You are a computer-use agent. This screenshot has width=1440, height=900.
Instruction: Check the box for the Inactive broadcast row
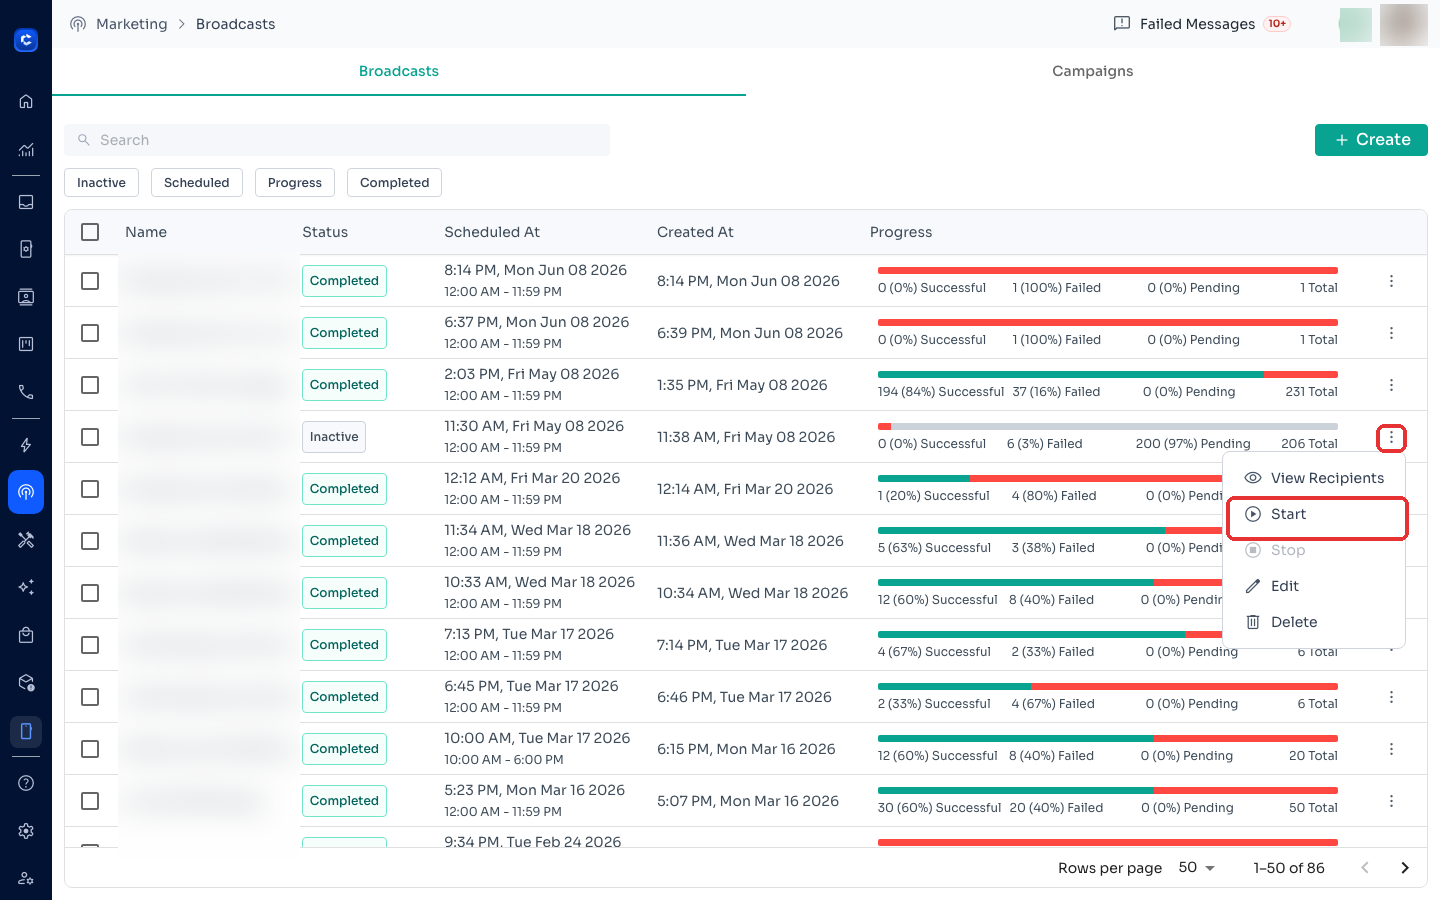(x=90, y=437)
